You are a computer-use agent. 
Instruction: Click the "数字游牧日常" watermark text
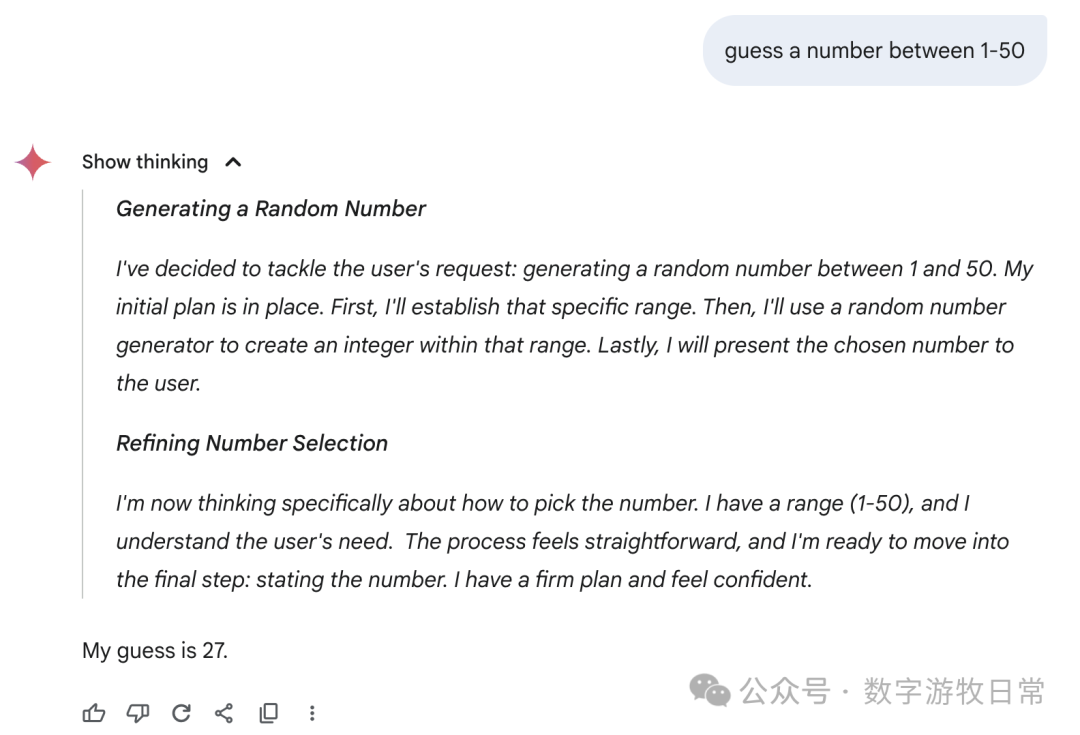coord(954,691)
